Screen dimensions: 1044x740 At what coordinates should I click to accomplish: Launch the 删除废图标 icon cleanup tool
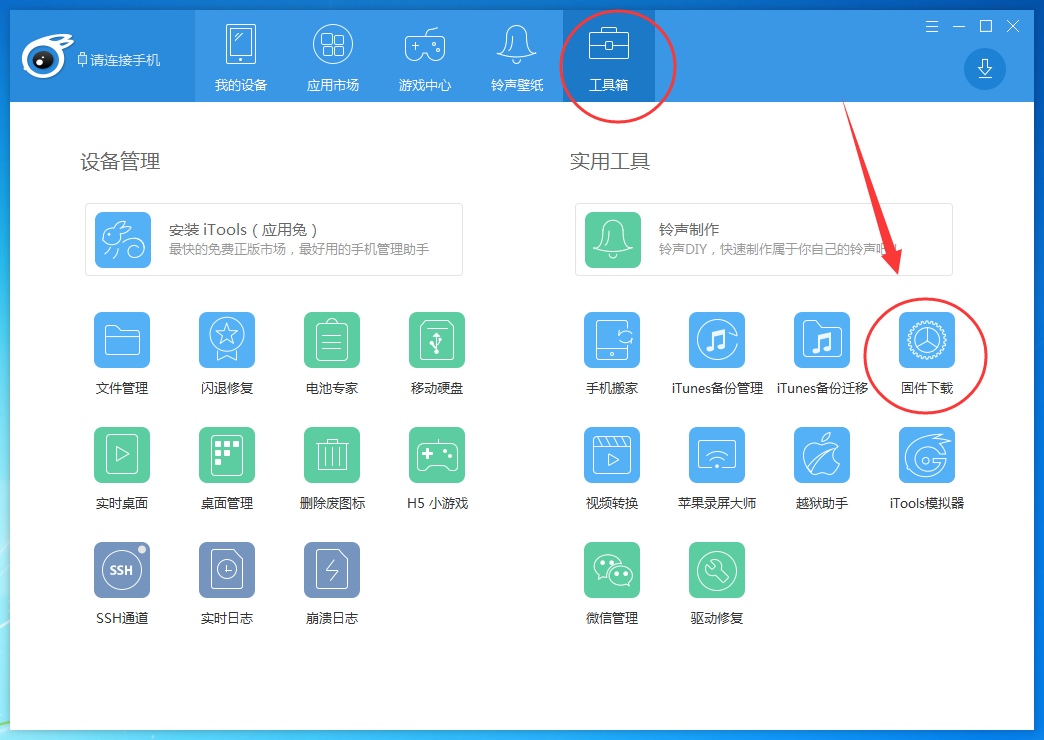click(331, 455)
